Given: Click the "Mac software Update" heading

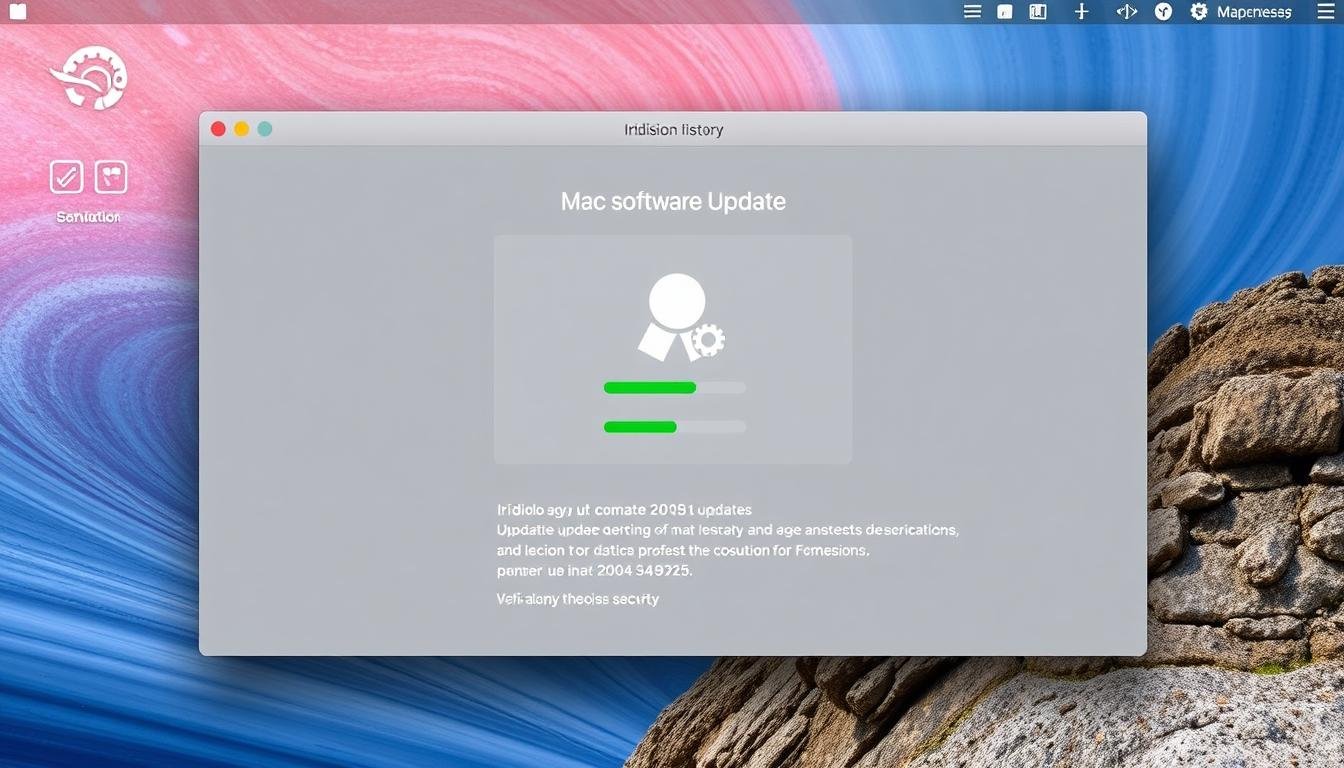Looking at the screenshot, I should (673, 201).
